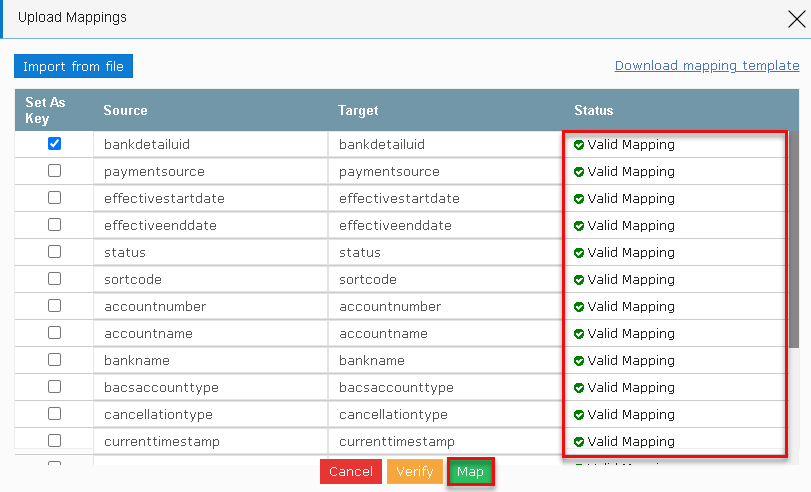This screenshot has height=492, width=811.
Task: Select the status target cell
Action: click(x=445, y=252)
